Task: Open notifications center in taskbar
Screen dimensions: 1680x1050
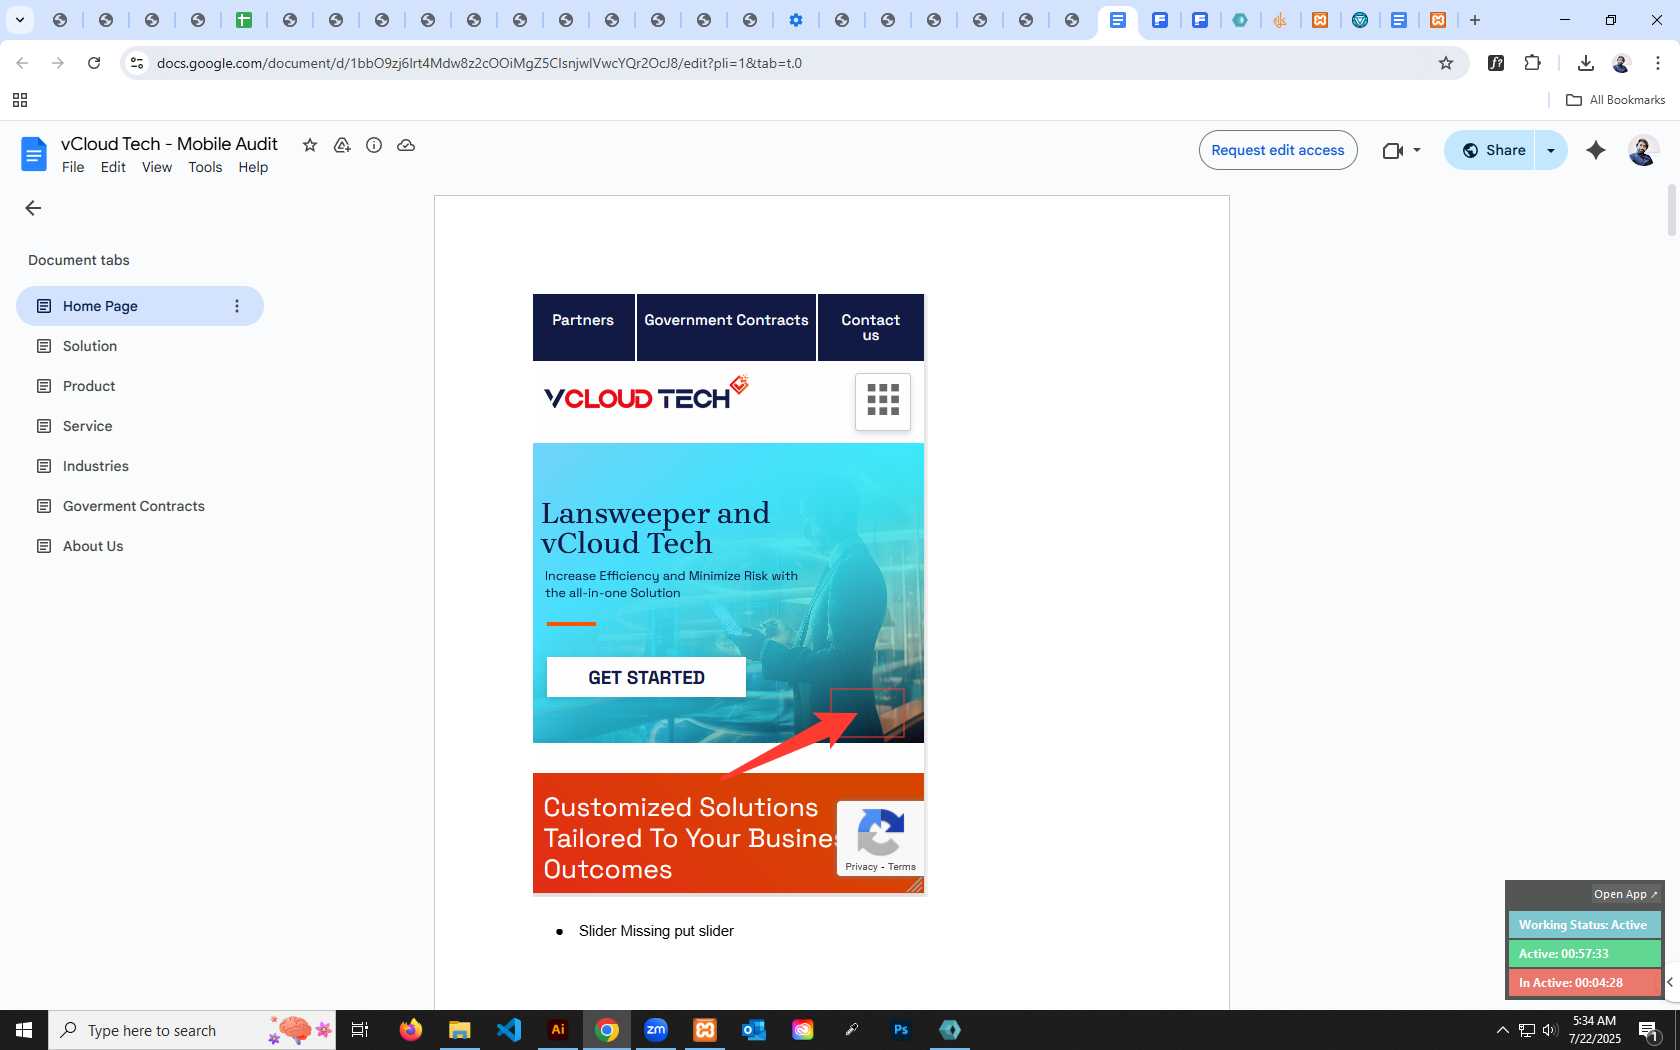Action: coord(1649,1030)
